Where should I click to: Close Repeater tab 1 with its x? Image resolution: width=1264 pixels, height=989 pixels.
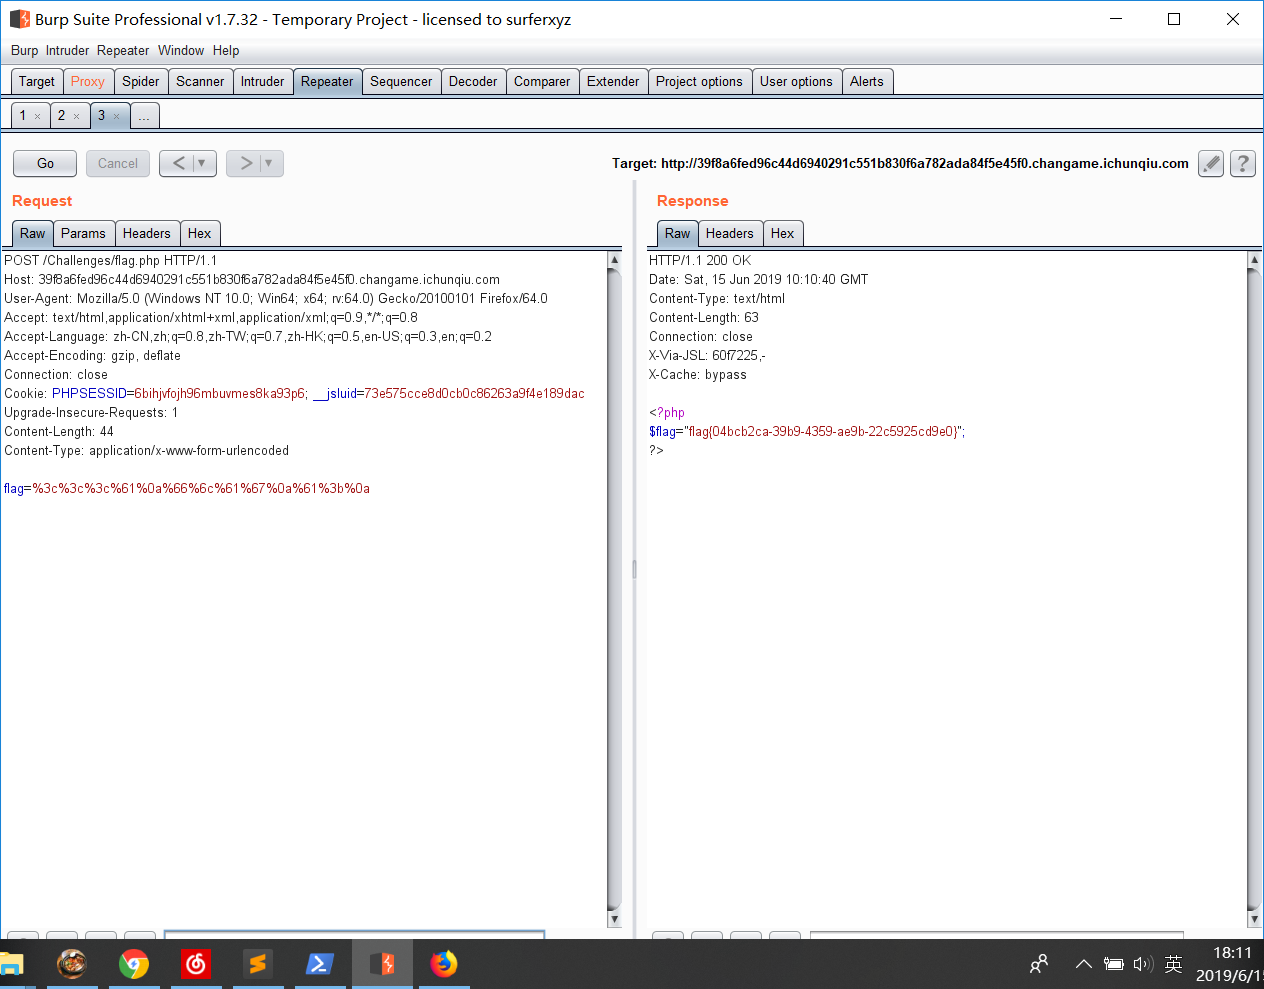[x=38, y=116]
